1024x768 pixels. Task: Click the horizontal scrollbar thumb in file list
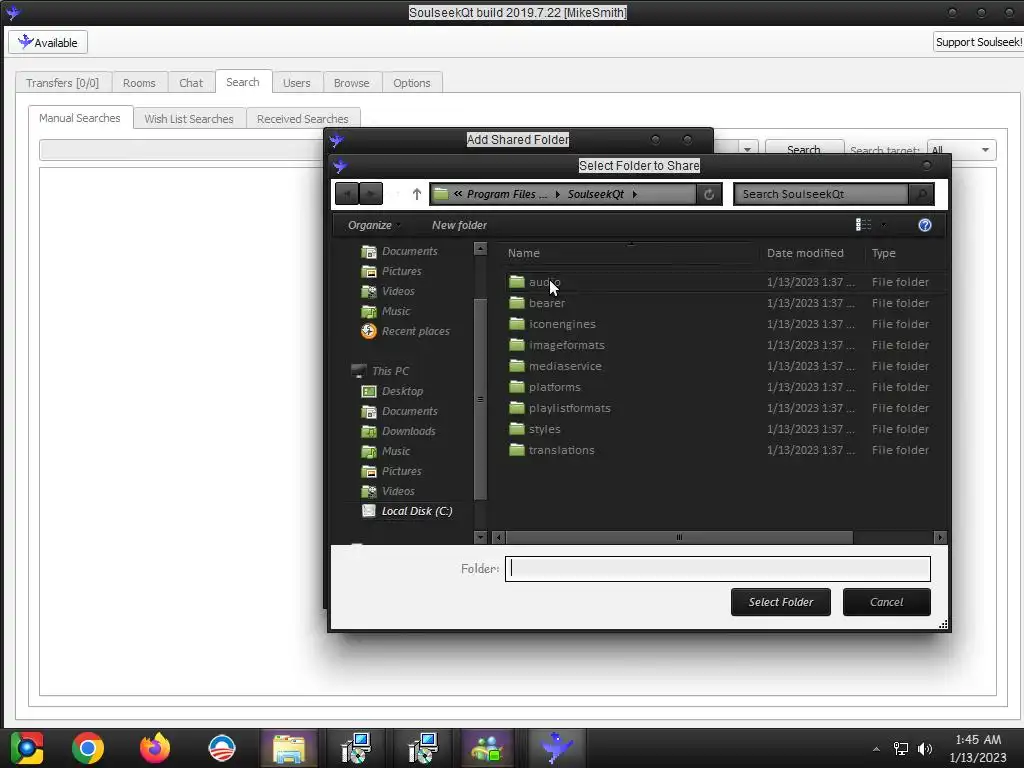(x=679, y=537)
